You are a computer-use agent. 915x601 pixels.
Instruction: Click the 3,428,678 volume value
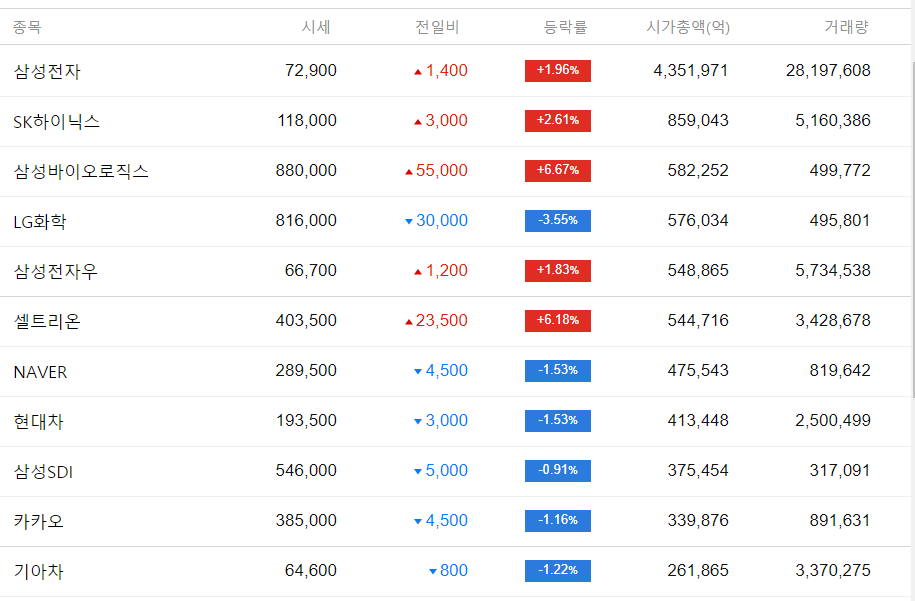pyautogui.click(x=833, y=320)
